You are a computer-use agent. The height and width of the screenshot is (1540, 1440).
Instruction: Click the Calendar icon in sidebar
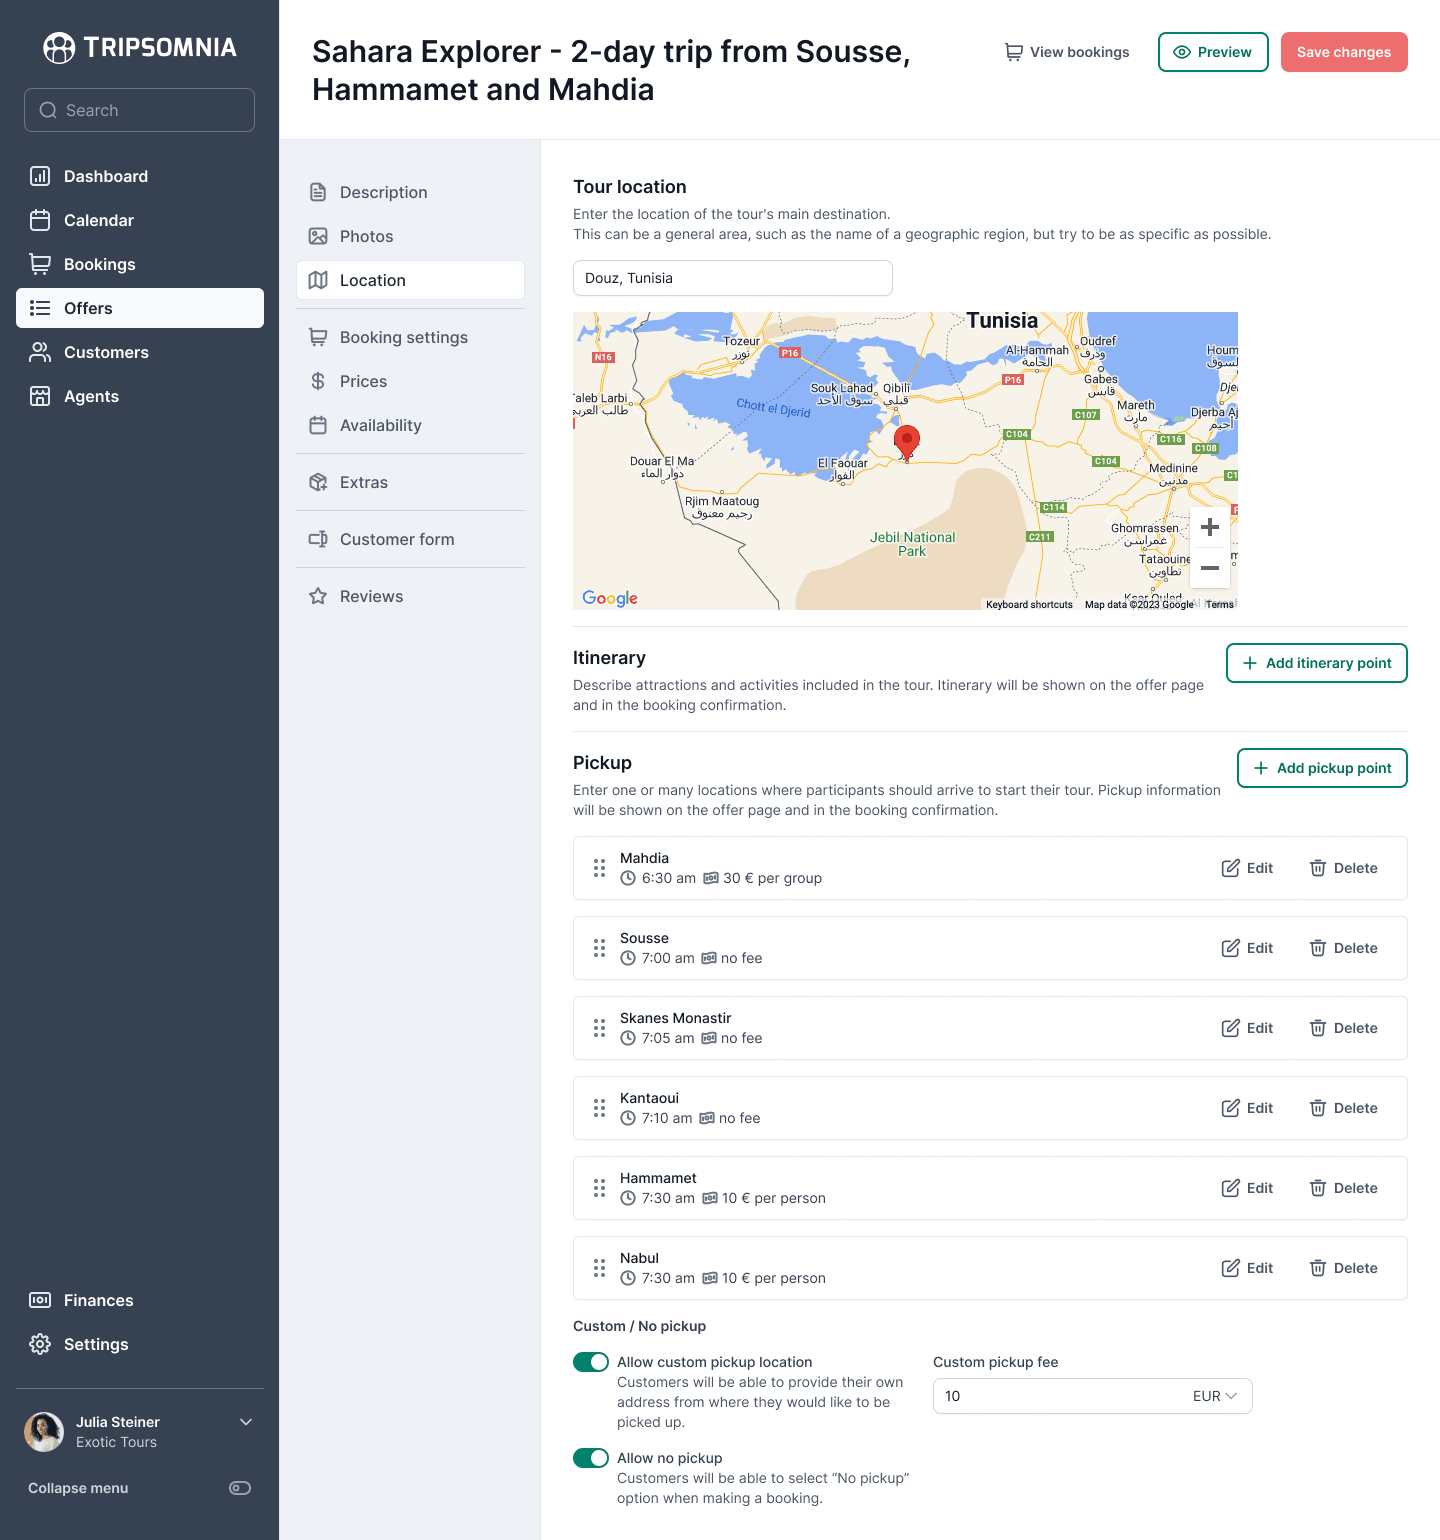tap(40, 220)
